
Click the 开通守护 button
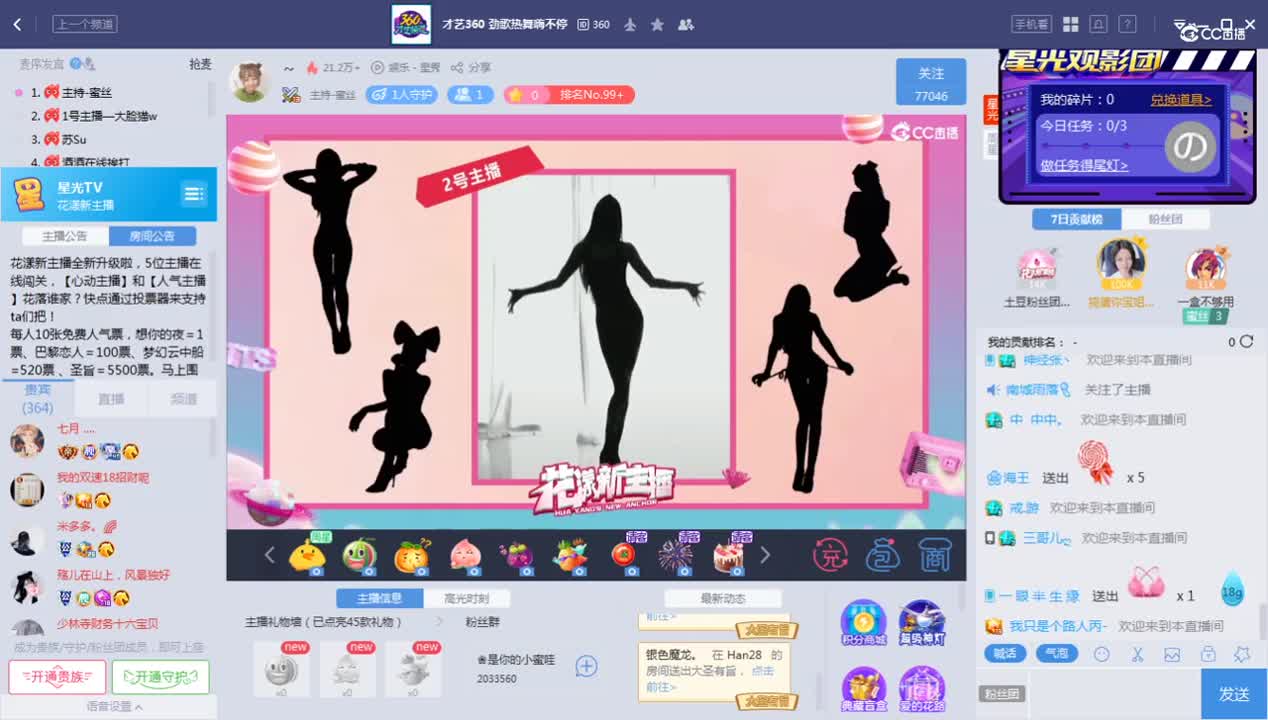click(160, 677)
